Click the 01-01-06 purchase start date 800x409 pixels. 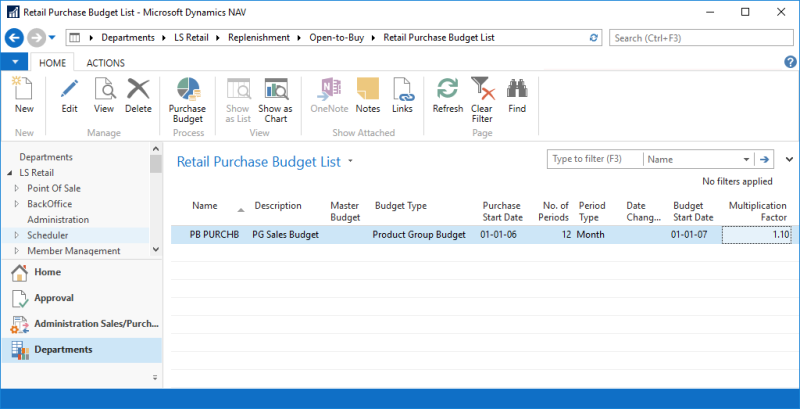click(498, 235)
